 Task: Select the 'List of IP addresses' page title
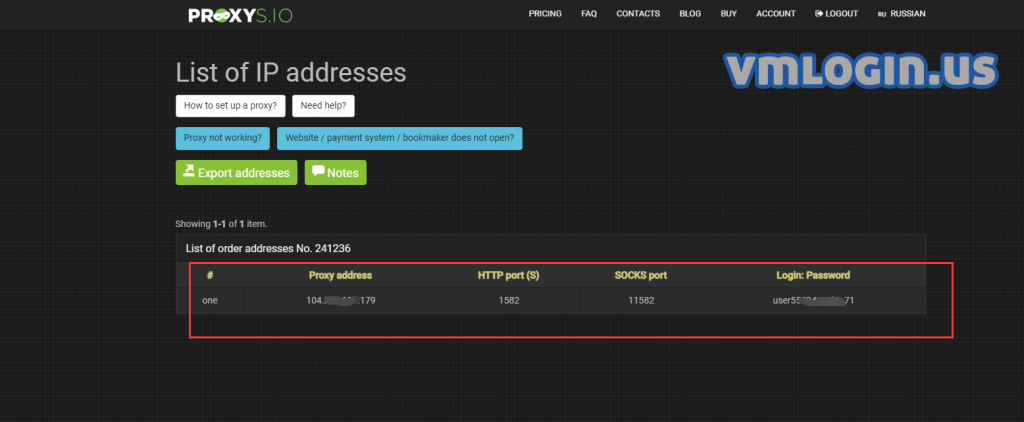pyautogui.click(x=291, y=73)
